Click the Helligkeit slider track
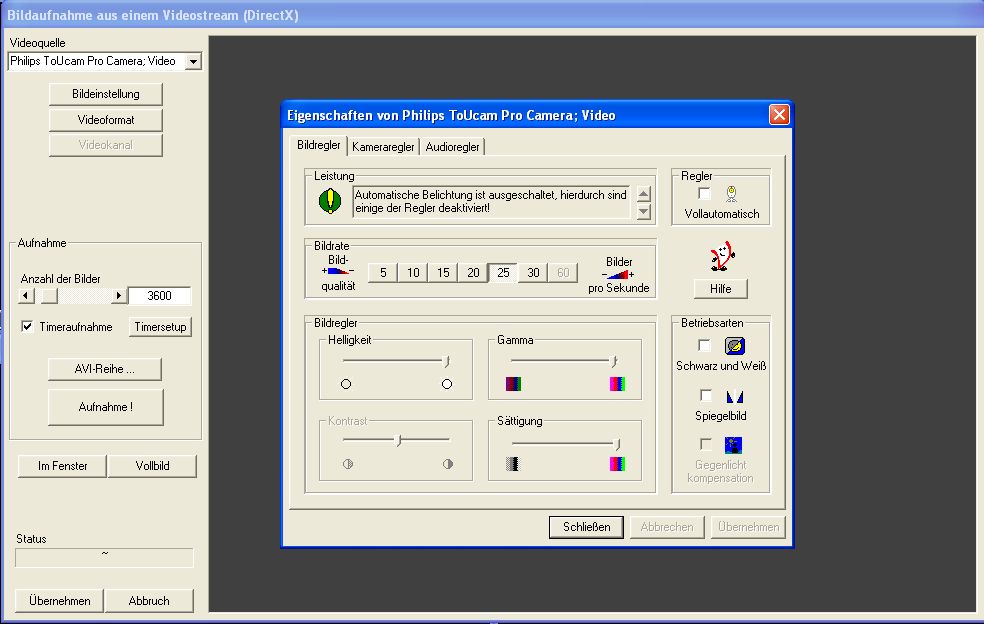 pyautogui.click(x=395, y=360)
